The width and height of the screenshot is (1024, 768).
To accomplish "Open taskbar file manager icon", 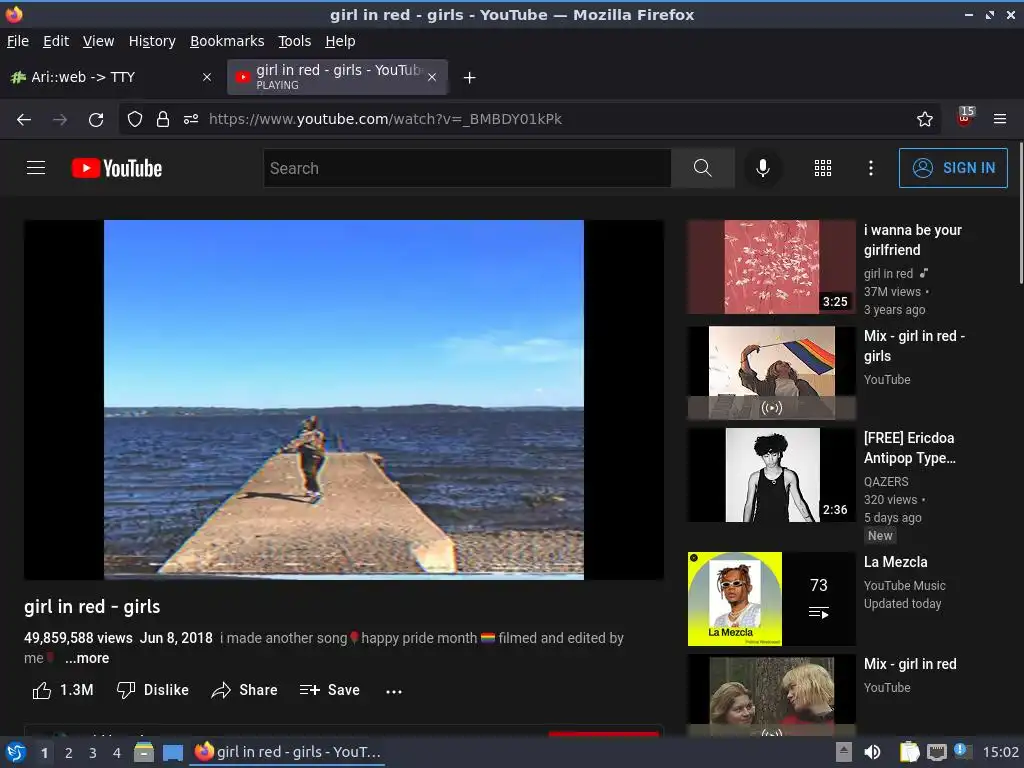I will point(144,752).
